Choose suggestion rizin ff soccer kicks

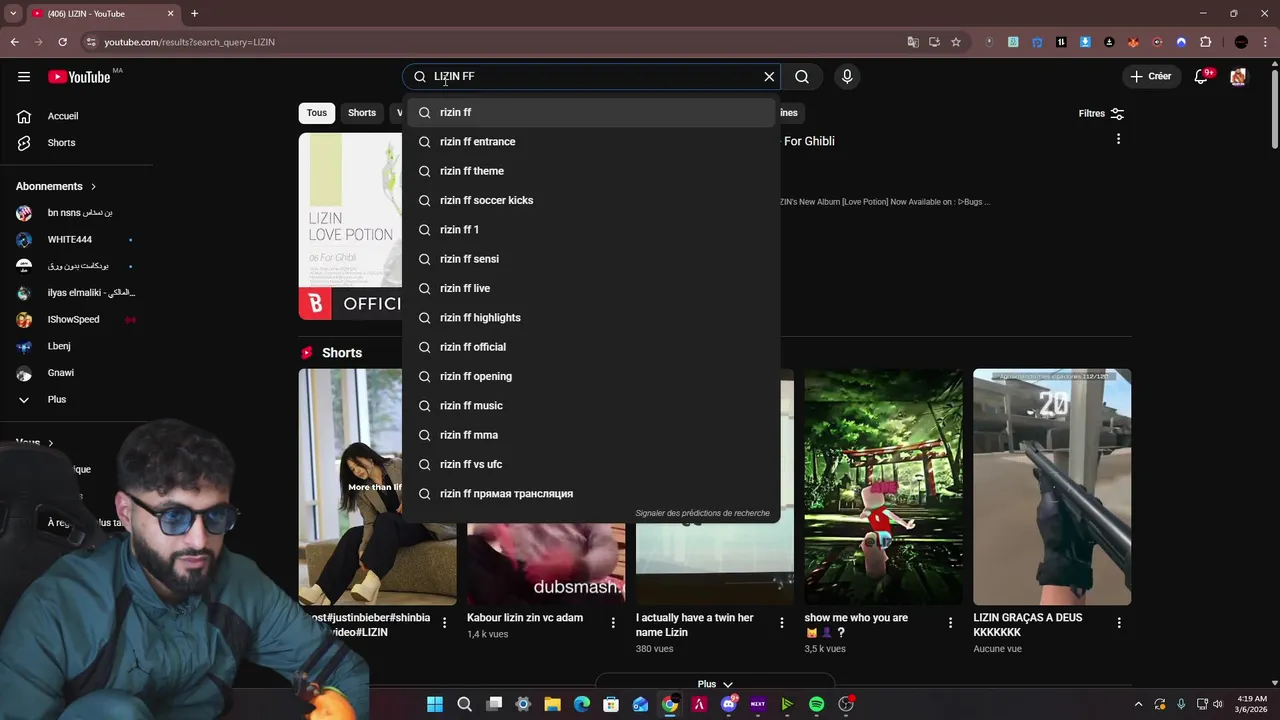[x=591, y=200]
